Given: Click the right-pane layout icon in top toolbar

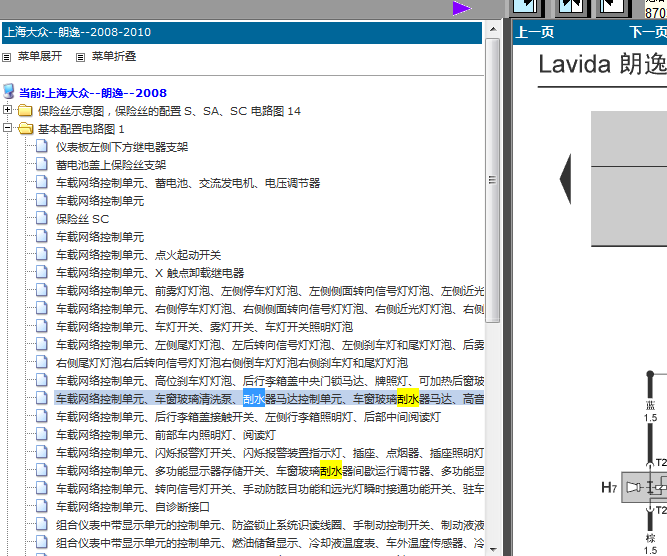Looking at the screenshot, I should coord(613,6).
